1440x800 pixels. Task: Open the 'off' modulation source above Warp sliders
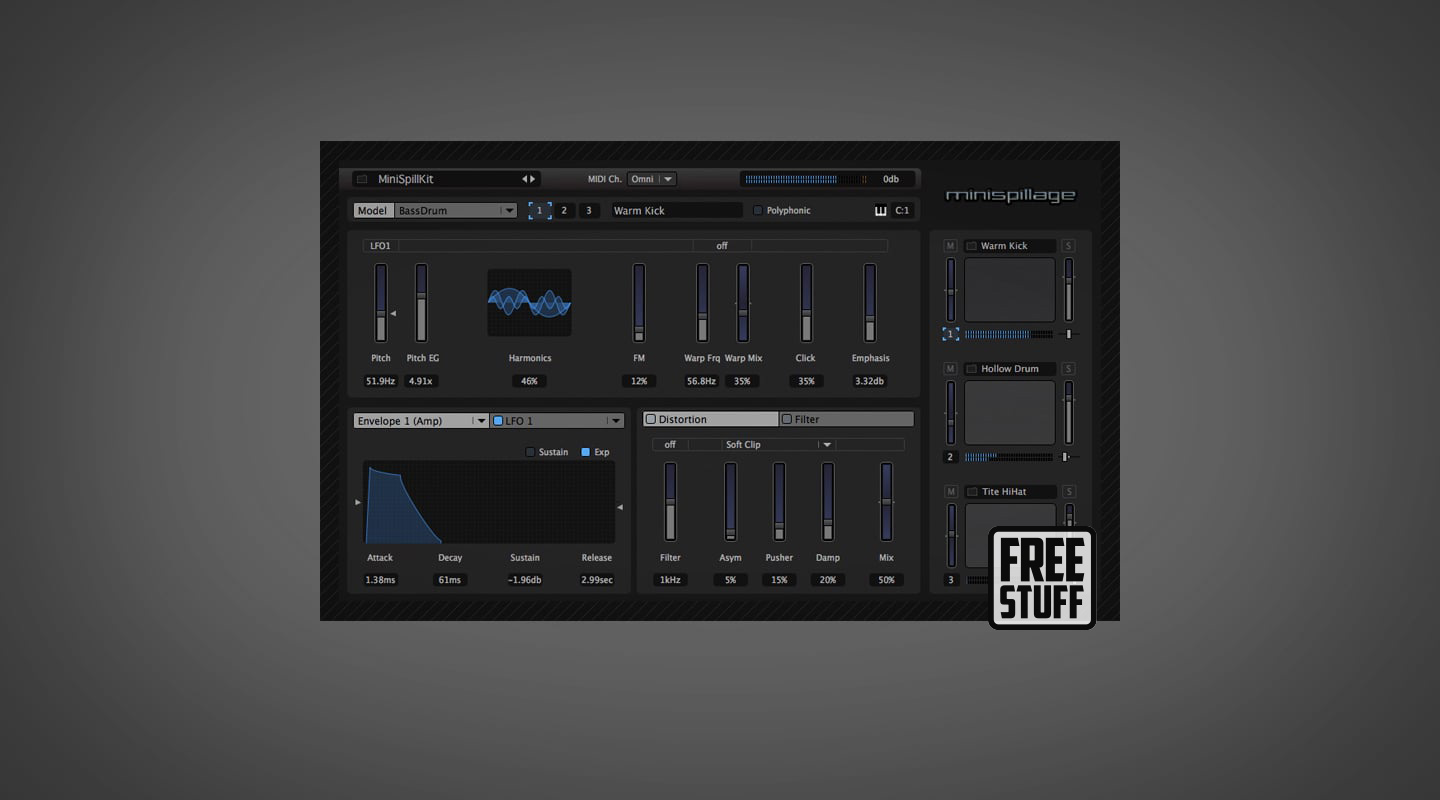point(721,246)
